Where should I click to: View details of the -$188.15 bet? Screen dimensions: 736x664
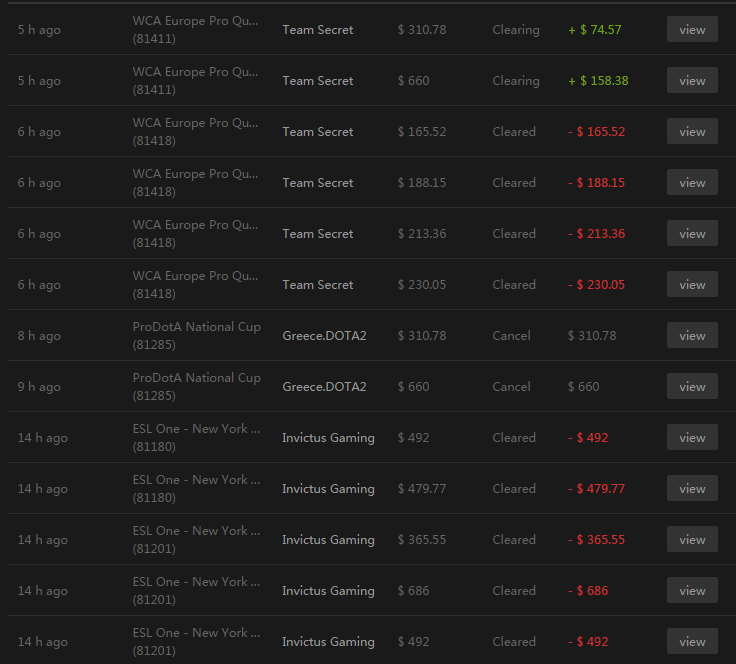(692, 182)
